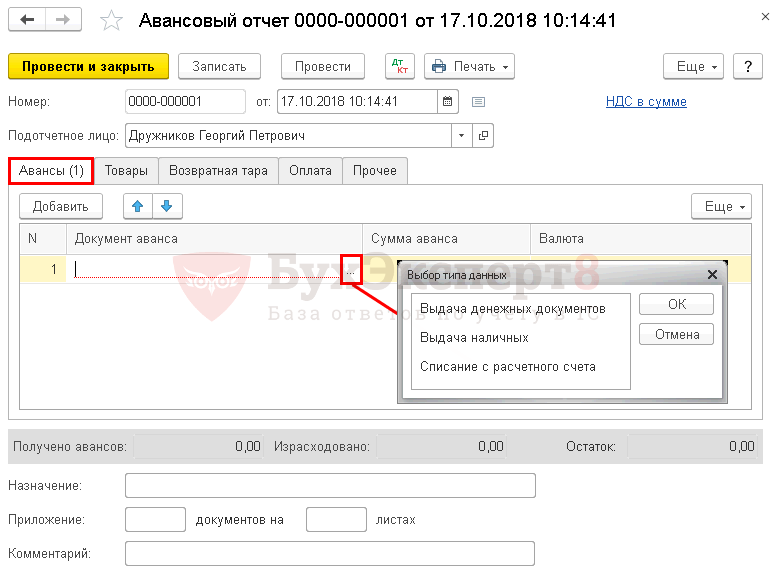
Task: Click the Израсходовано value 0,00
Action: click(441, 447)
